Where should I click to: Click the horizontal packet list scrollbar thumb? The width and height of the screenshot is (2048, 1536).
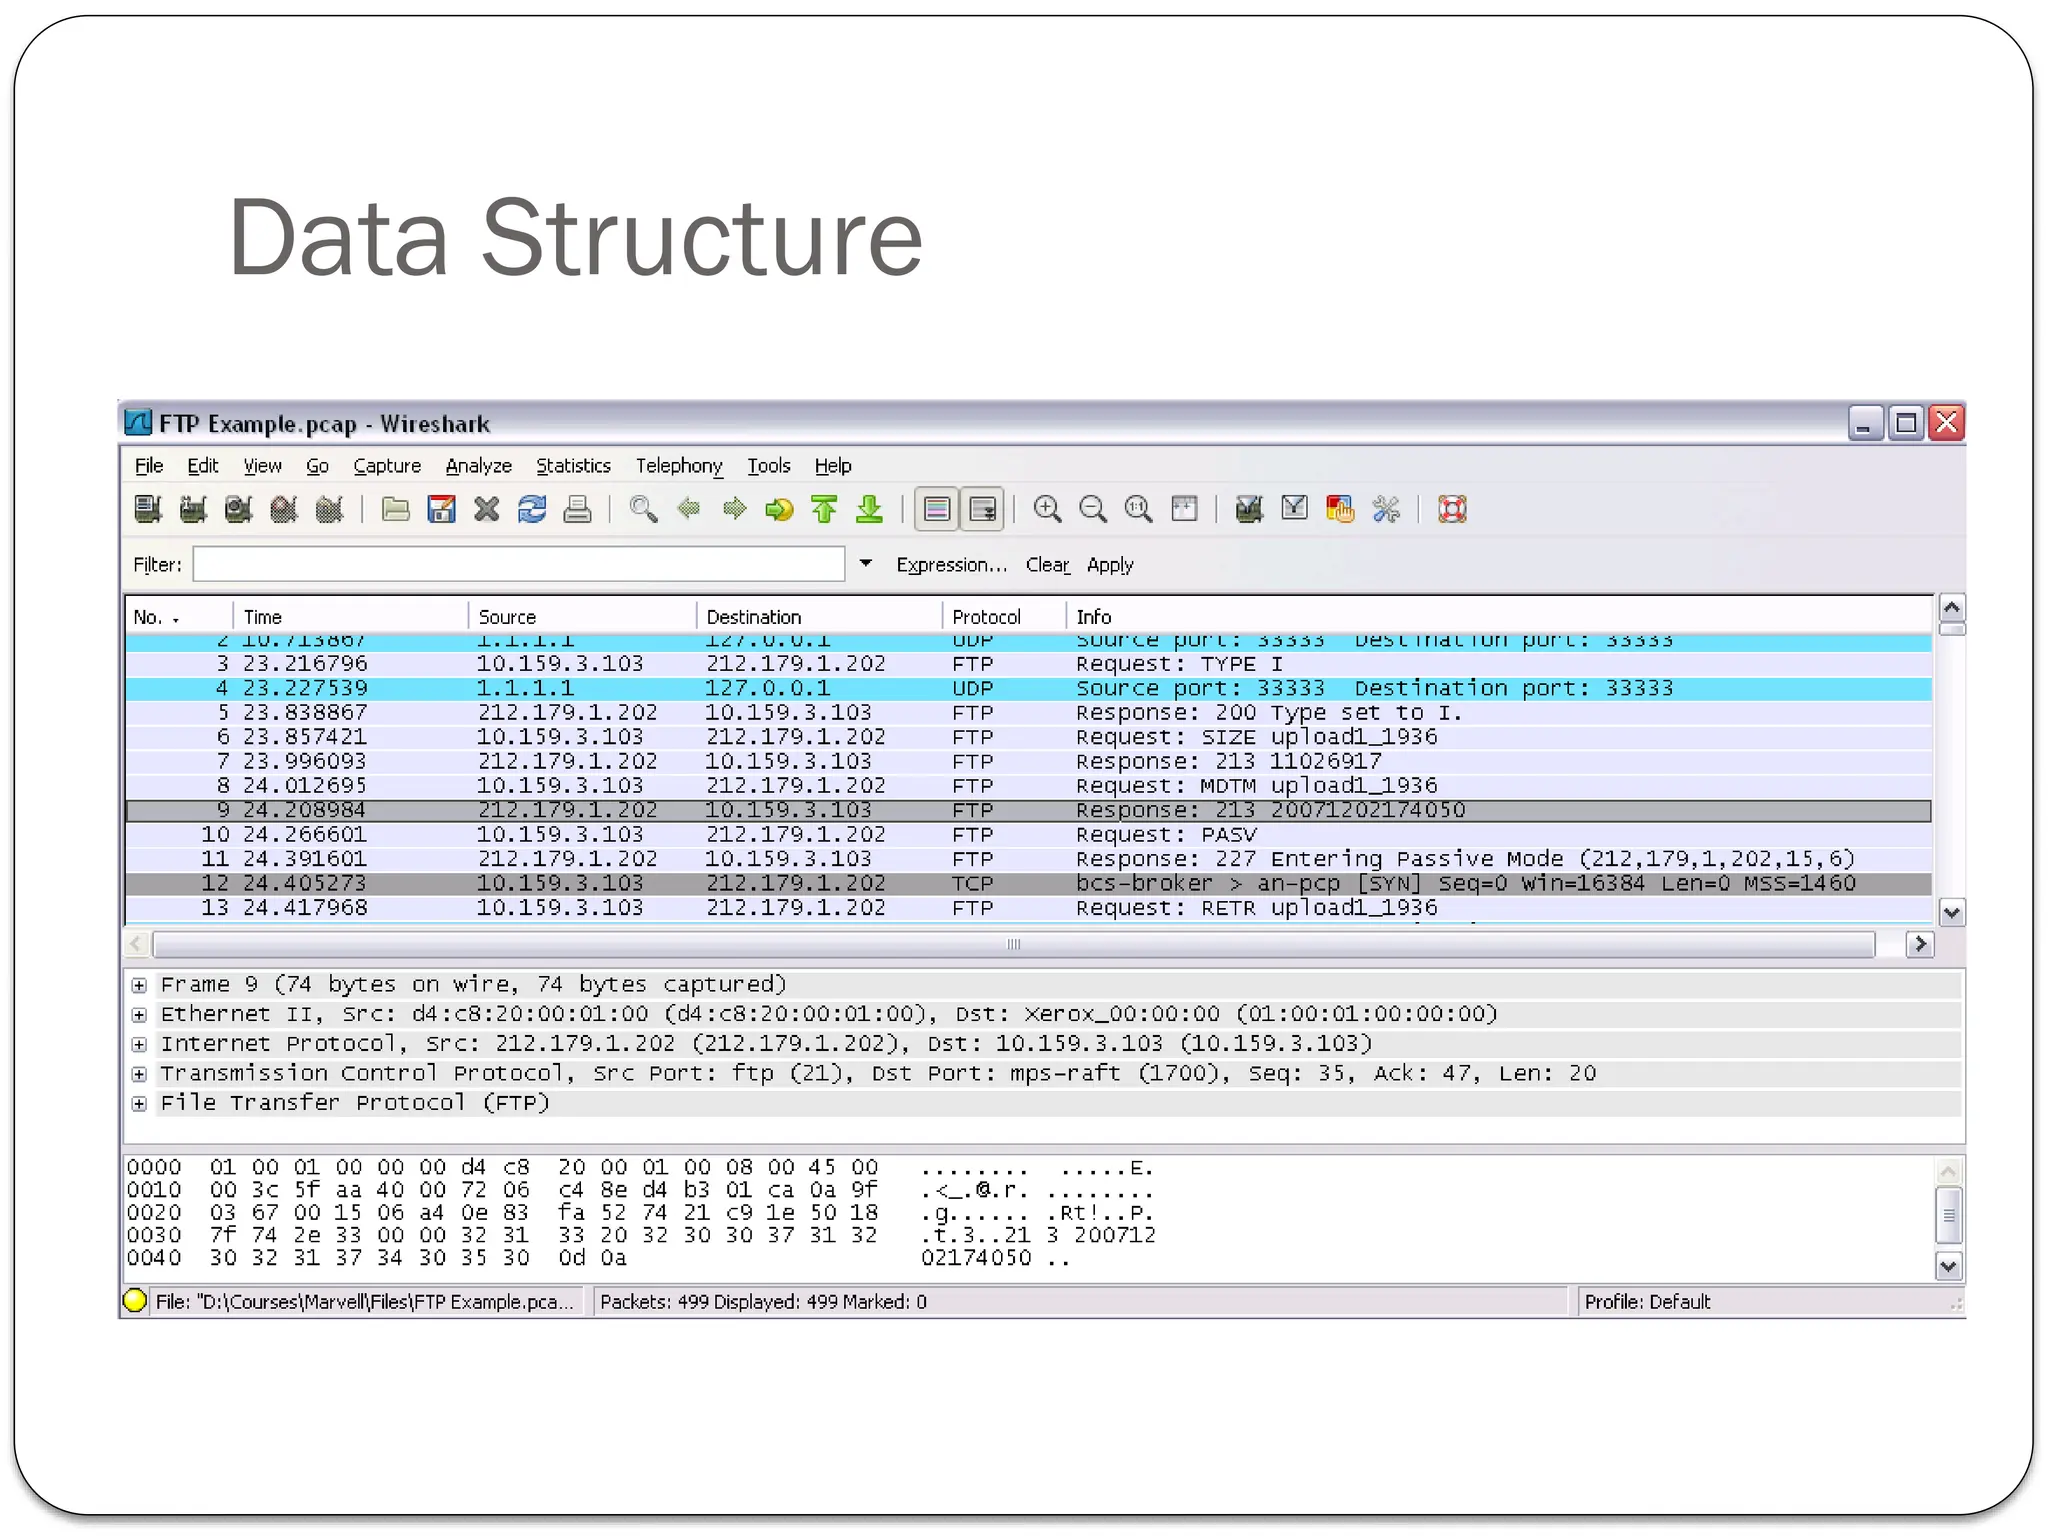[x=1014, y=944]
